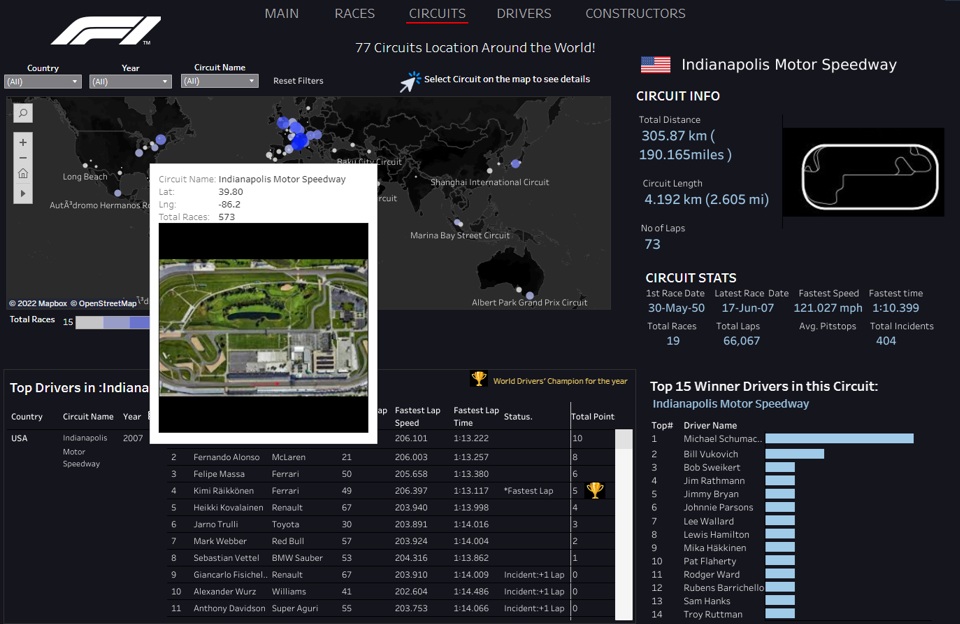Open the Country filter dropdown
960x624 pixels.
point(42,80)
